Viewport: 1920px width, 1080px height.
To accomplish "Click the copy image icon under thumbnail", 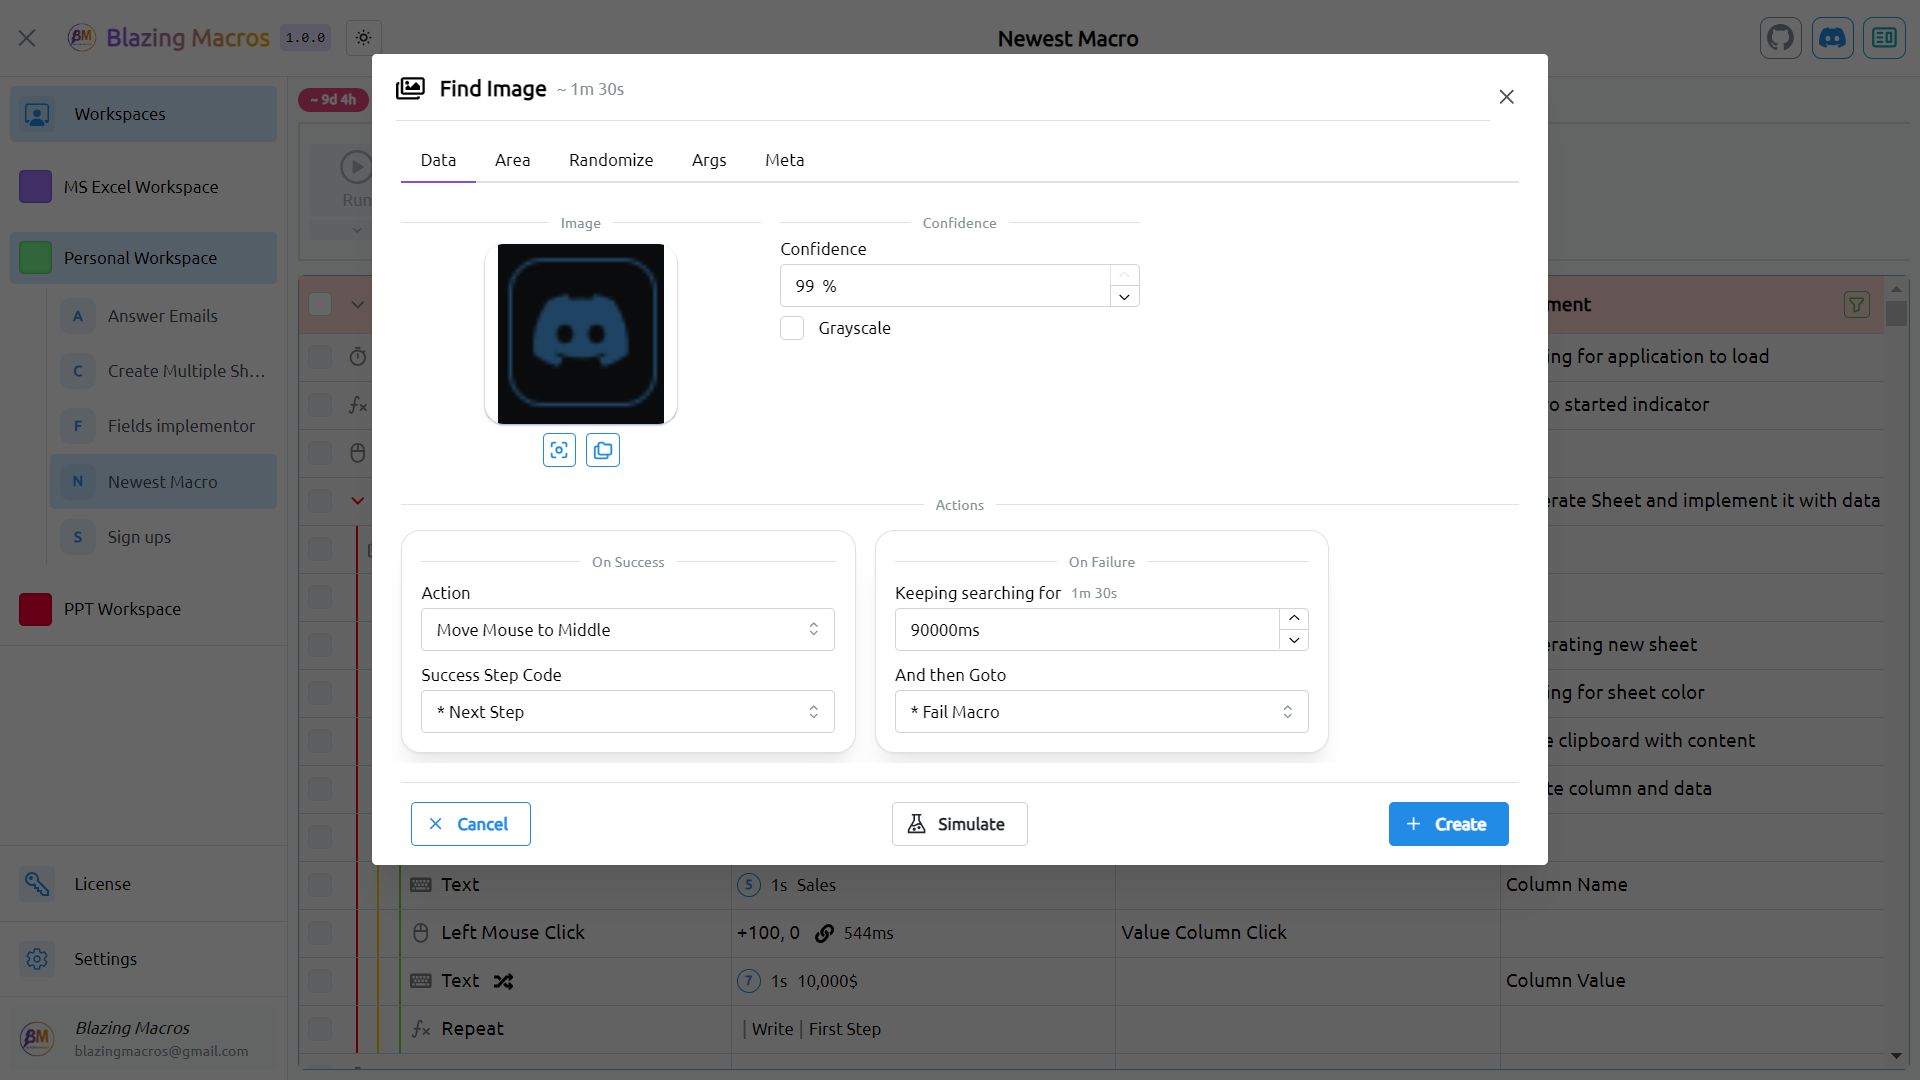I will pos(602,450).
